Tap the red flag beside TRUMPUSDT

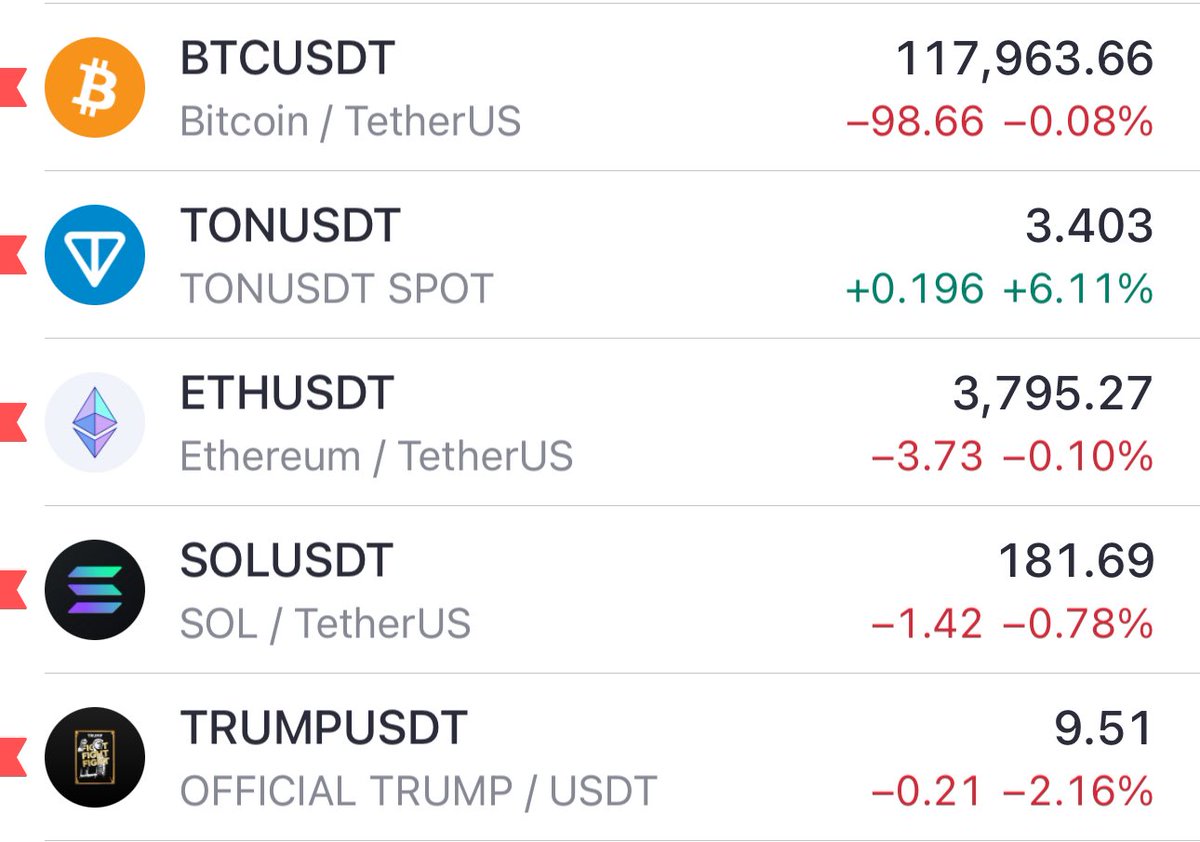(12, 757)
